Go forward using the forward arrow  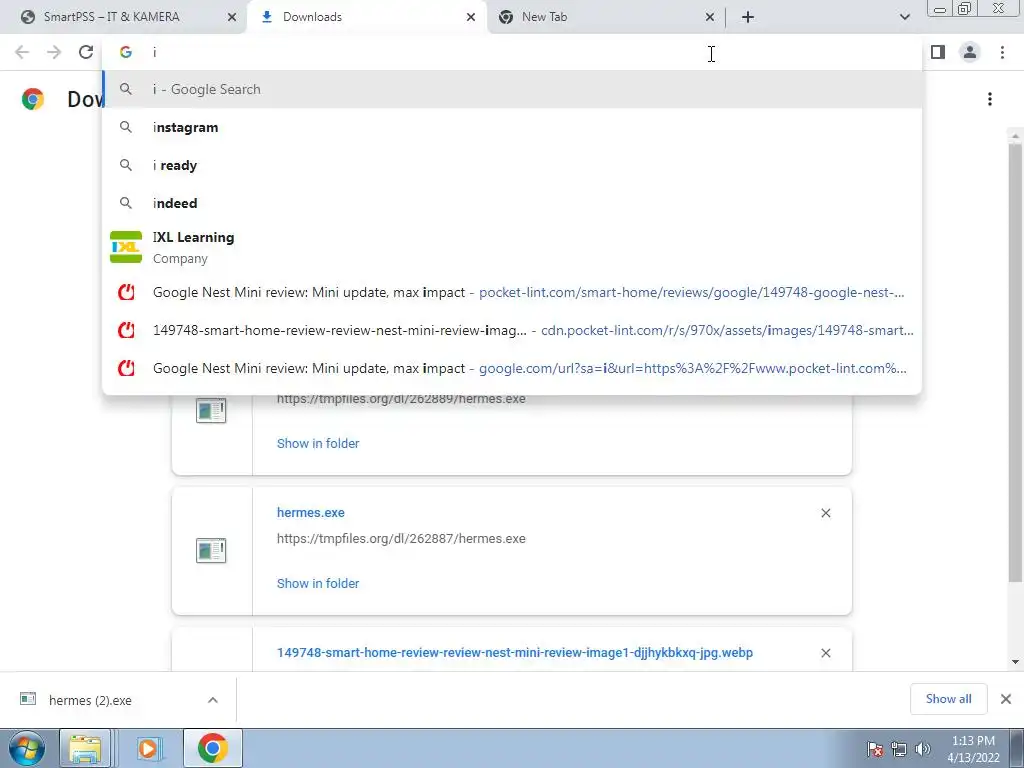coord(54,52)
